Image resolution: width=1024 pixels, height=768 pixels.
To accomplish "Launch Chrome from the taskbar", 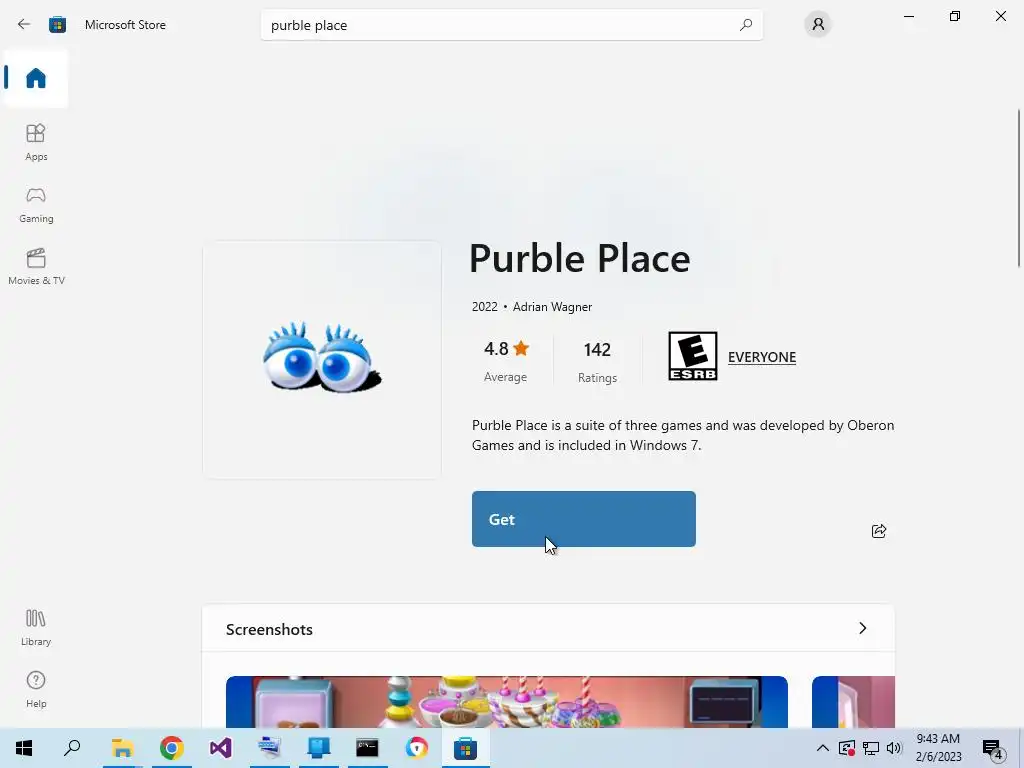I will (172, 748).
